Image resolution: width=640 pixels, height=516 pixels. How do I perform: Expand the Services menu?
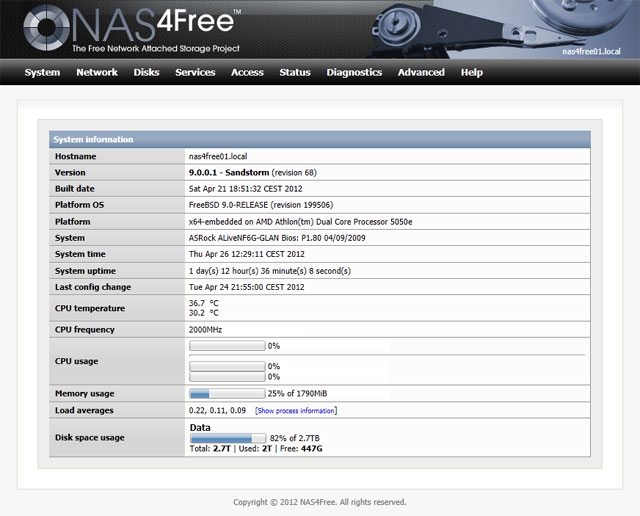tap(195, 72)
